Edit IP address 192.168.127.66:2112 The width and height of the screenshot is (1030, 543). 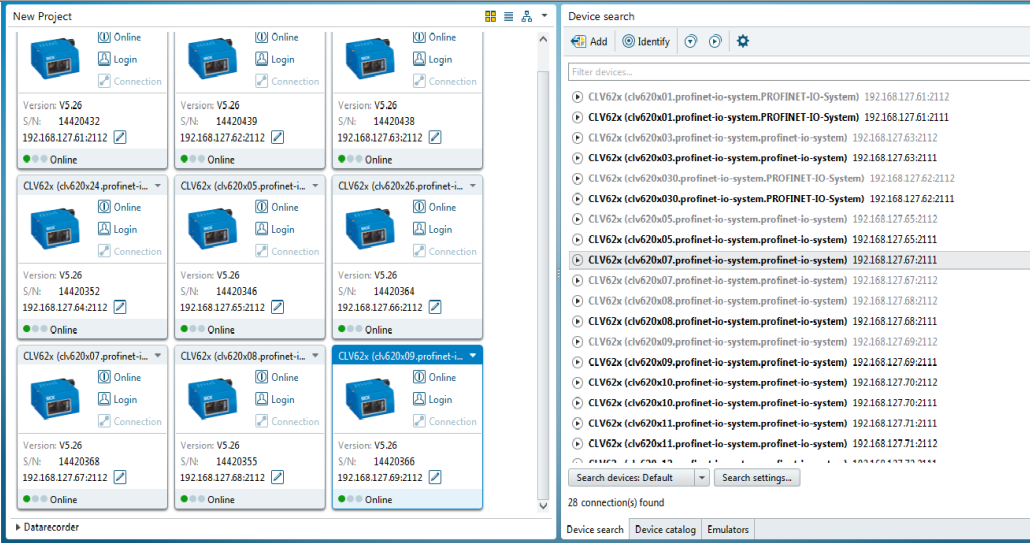(x=435, y=307)
